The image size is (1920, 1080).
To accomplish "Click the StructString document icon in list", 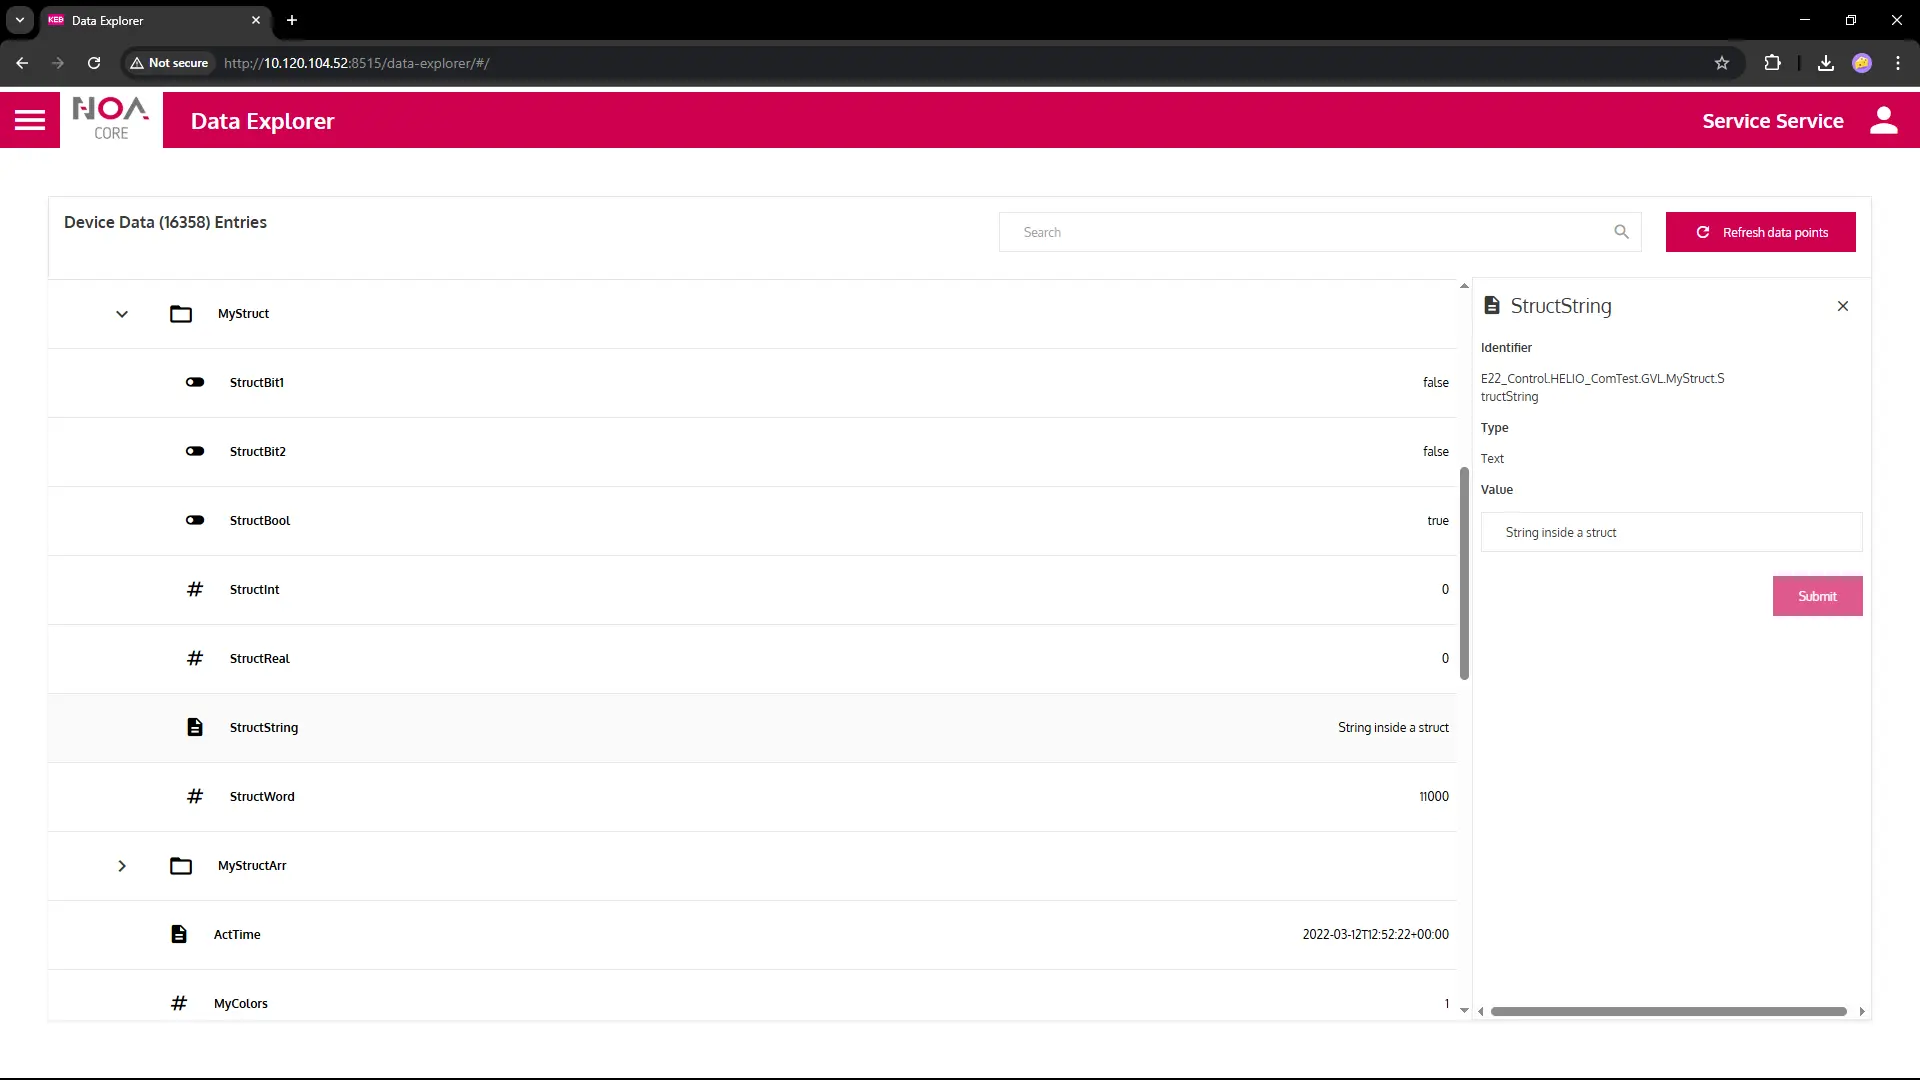I will tap(195, 727).
